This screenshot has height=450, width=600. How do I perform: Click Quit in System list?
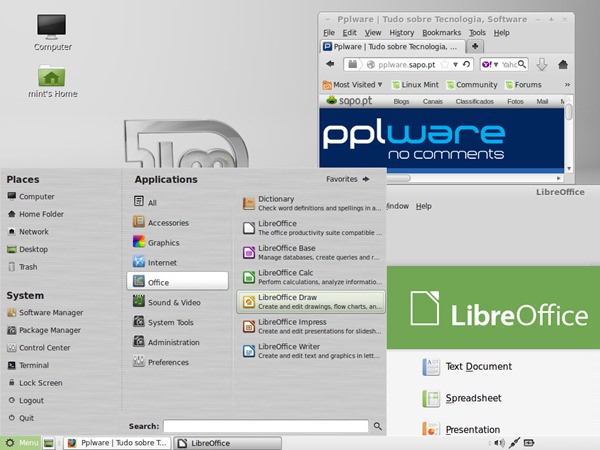coord(21,418)
